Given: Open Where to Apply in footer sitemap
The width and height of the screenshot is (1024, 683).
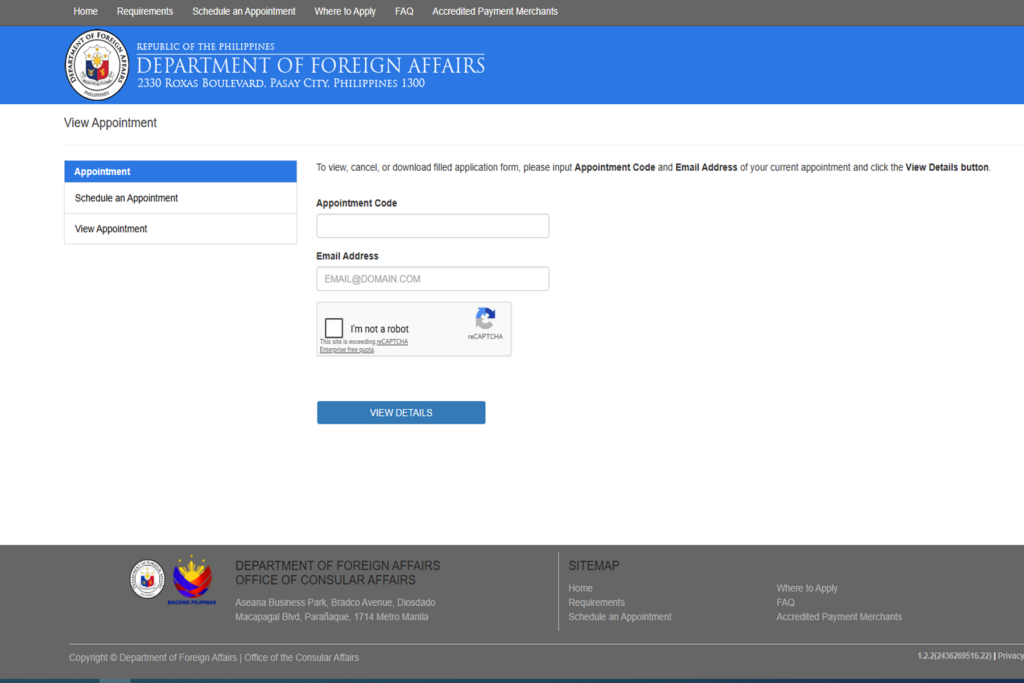Looking at the screenshot, I should [807, 588].
